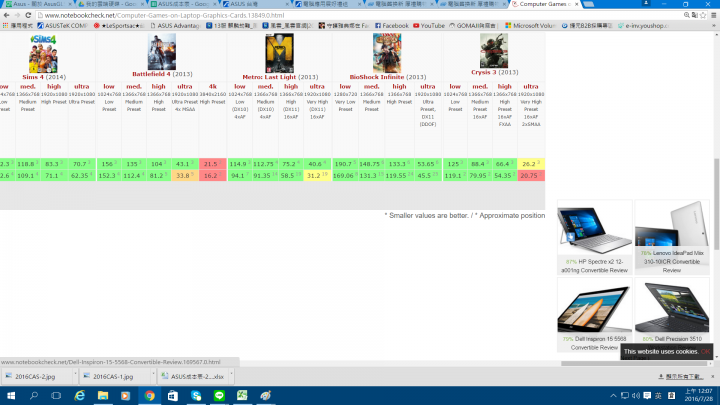Click network icon in system tray
Image resolution: width=720 pixels, height=405 pixels.
coord(624,395)
